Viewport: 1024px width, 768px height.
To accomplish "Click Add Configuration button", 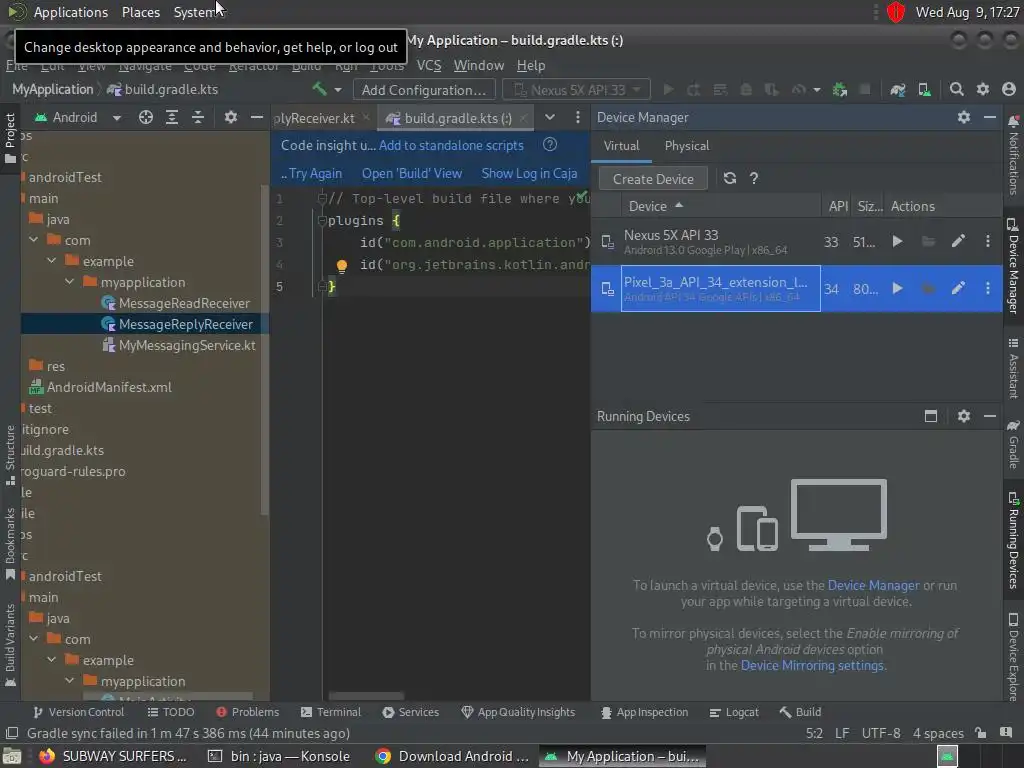I will (424, 90).
